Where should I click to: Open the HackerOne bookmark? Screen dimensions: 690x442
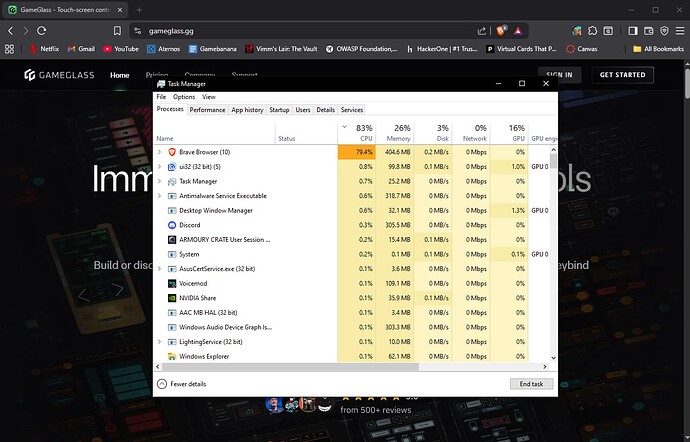click(x=442, y=49)
